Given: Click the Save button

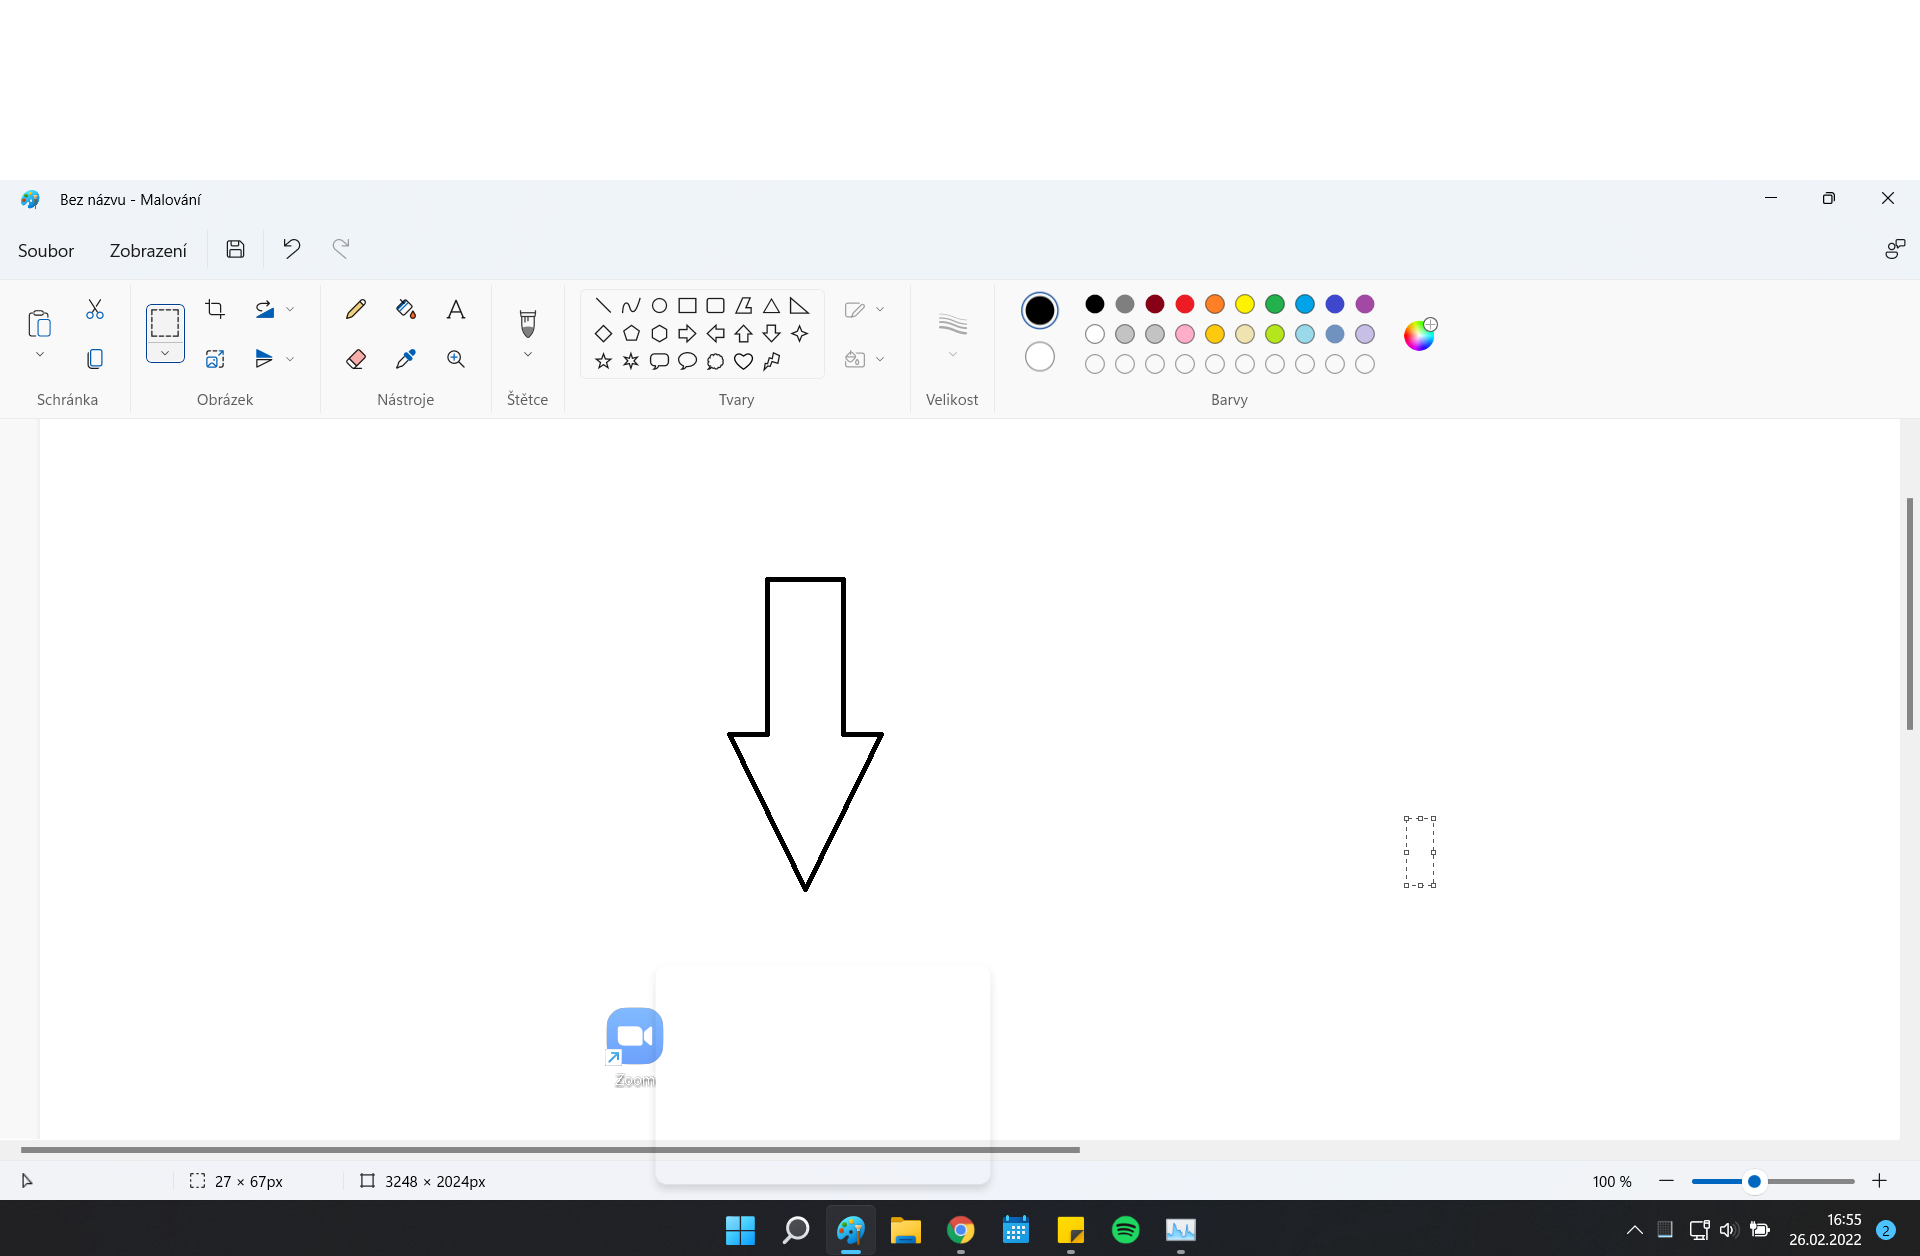Looking at the screenshot, I should (x=235, y=248).
